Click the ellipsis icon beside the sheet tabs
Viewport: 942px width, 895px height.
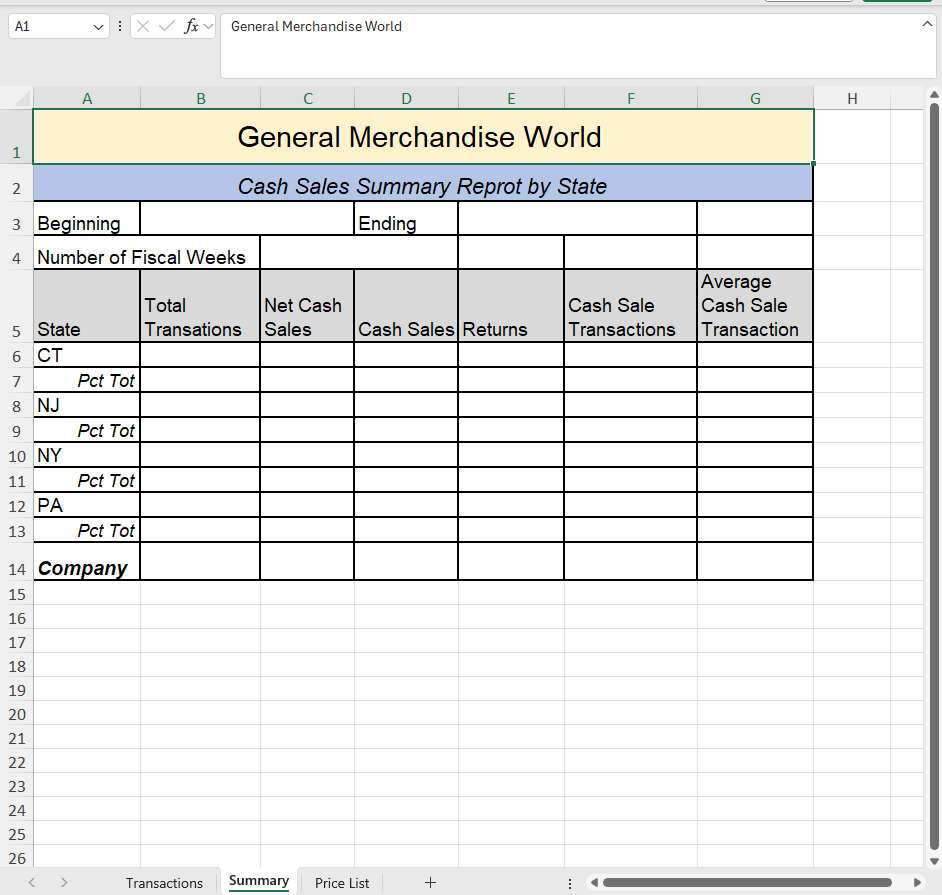(570, 884)
